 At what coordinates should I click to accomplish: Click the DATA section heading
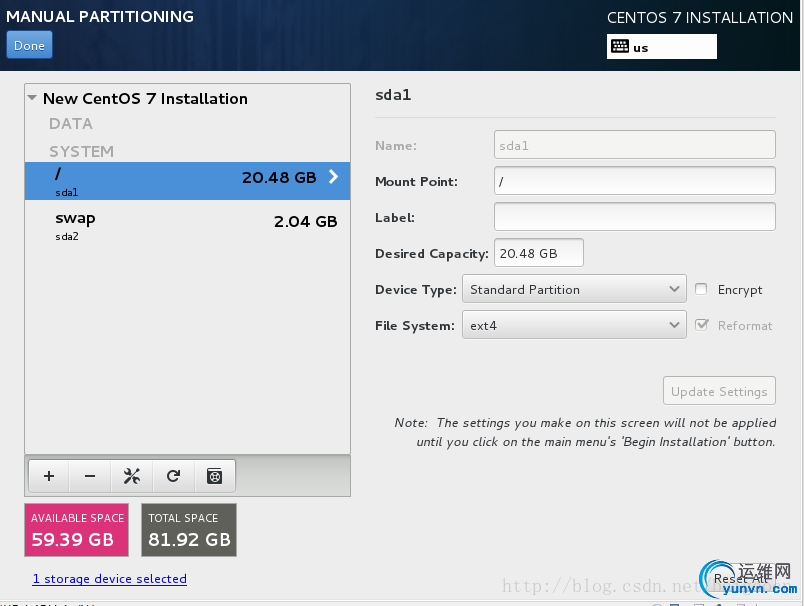(x=71, y=124)
